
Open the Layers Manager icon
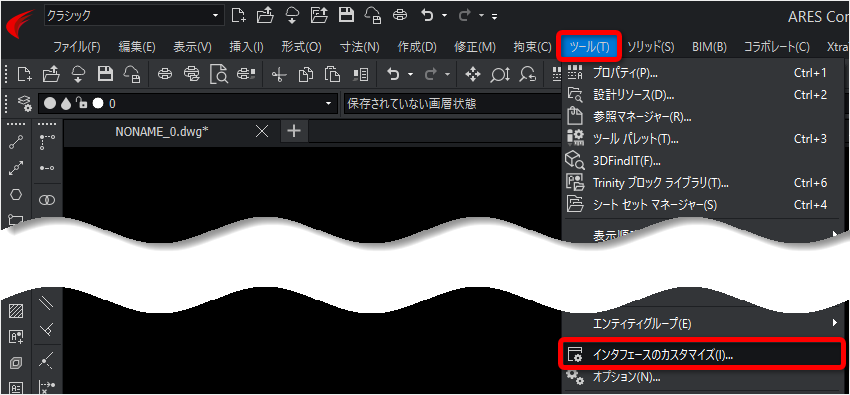(23, 103)
